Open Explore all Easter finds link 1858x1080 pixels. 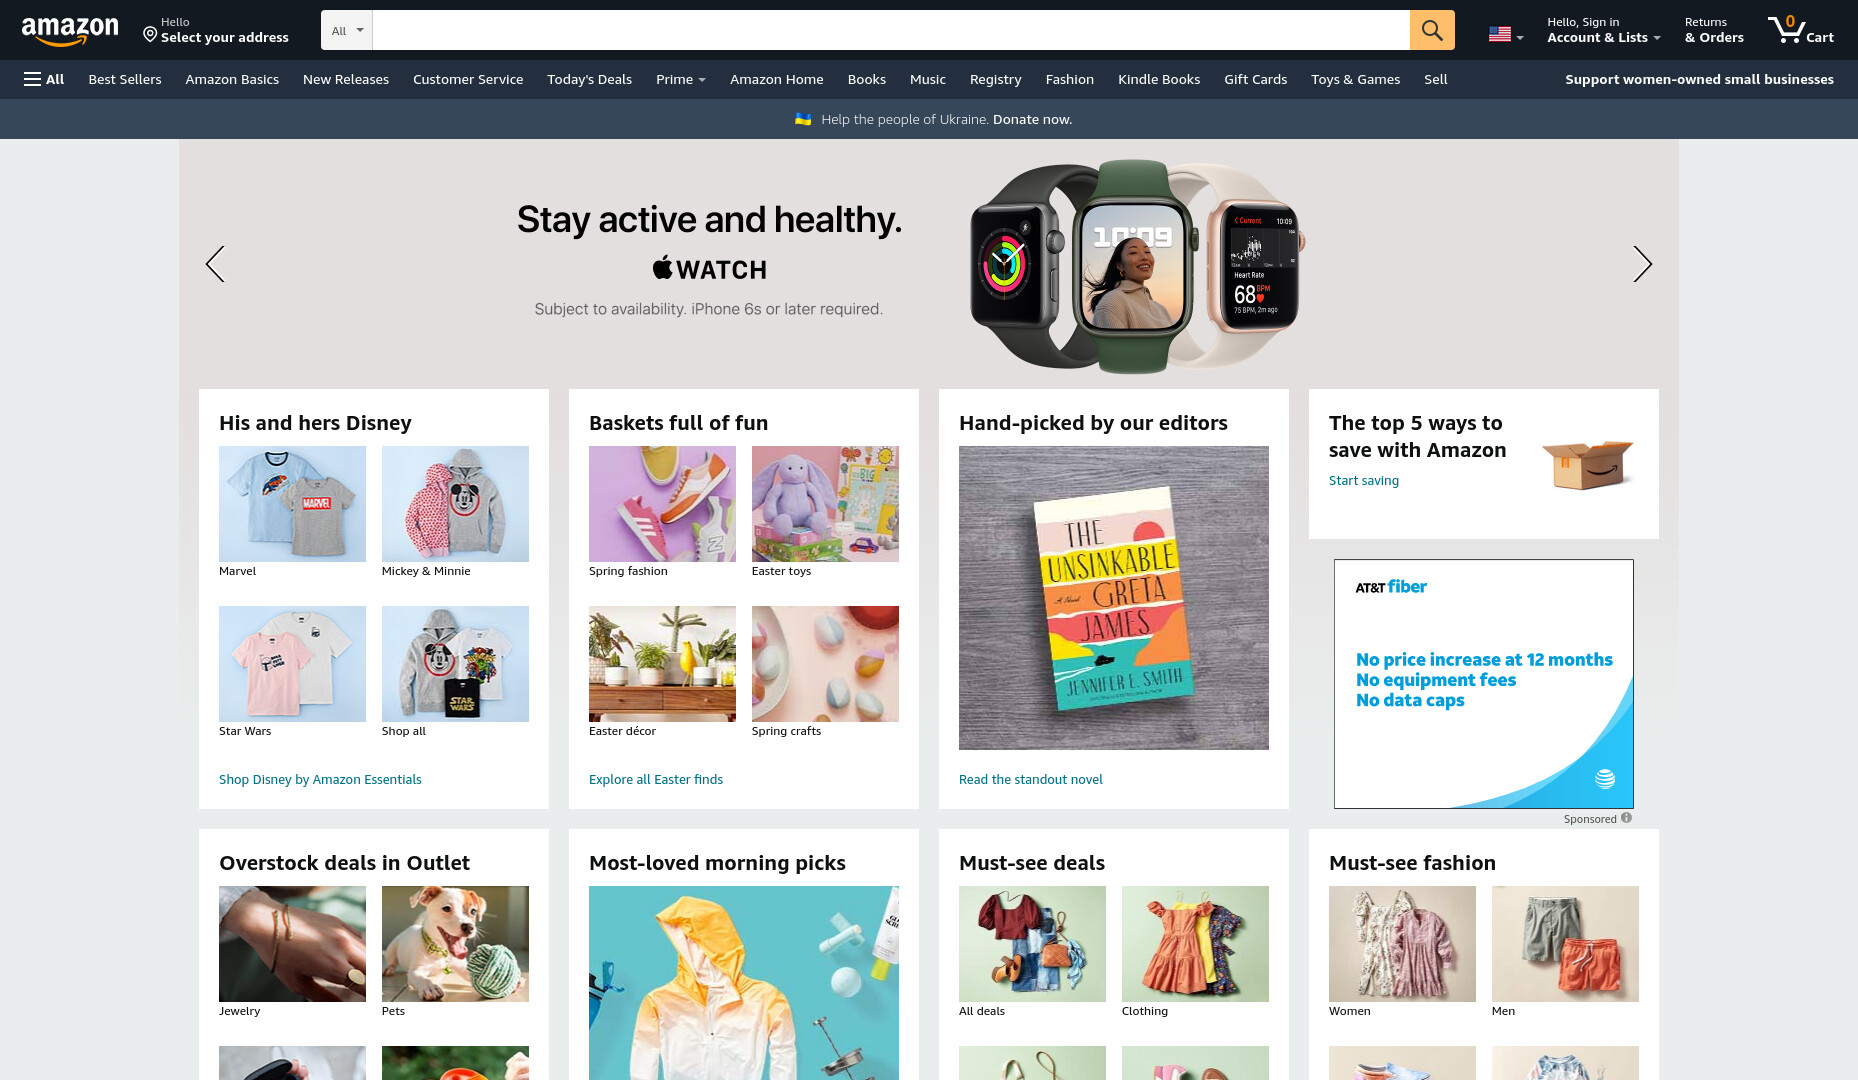(656, 779)
